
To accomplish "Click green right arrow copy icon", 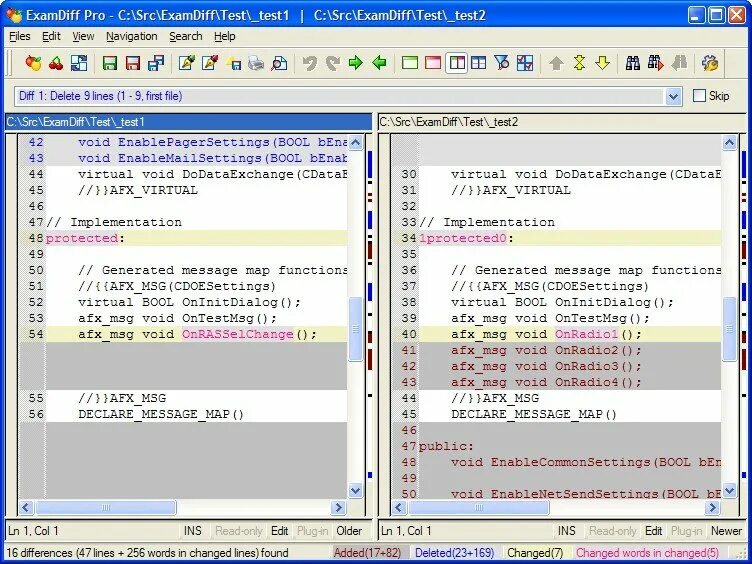I will (x=356, y=63).
